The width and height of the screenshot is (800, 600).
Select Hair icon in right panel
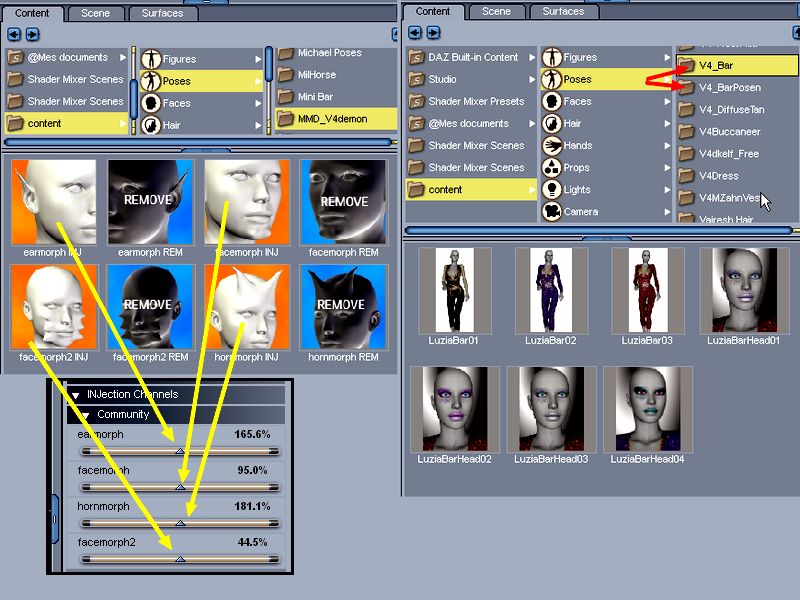552,123
